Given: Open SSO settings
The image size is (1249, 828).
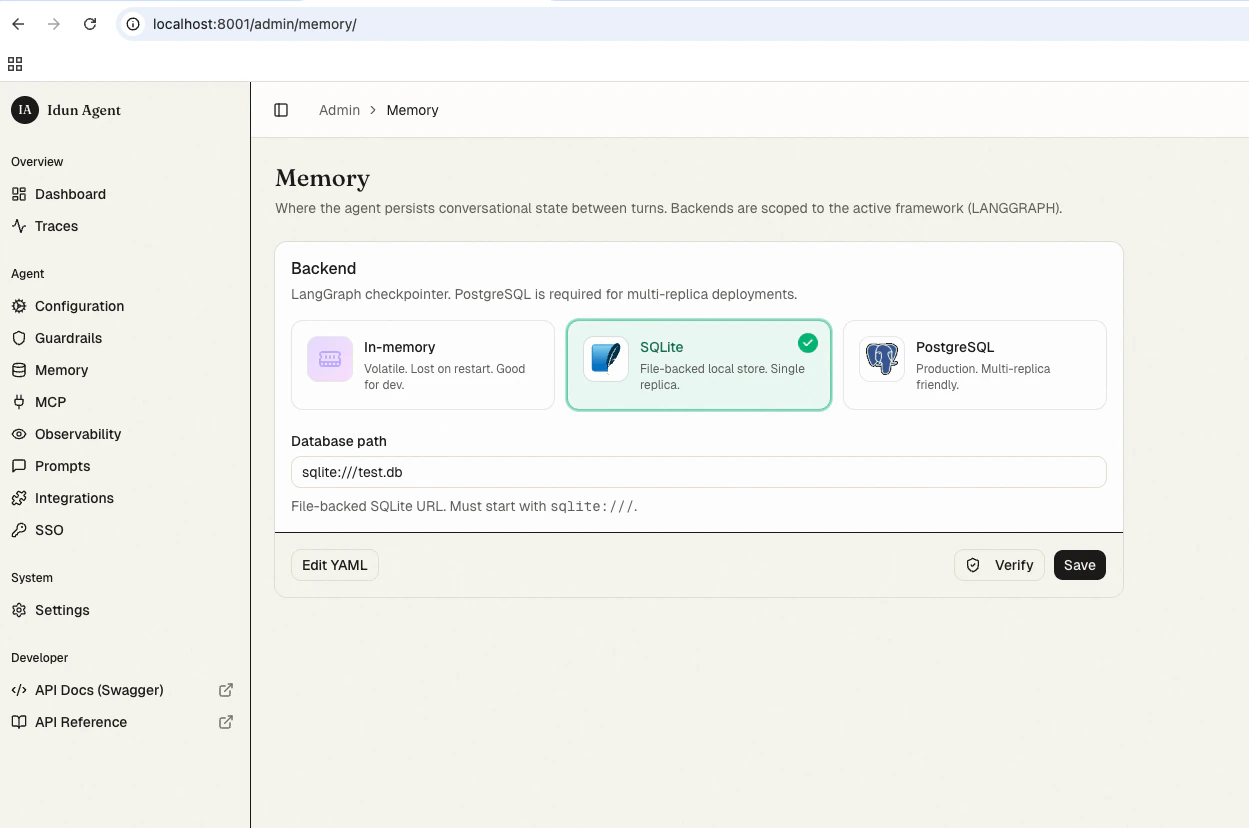Looking at the screenshot, I should (x=49, y=530).
